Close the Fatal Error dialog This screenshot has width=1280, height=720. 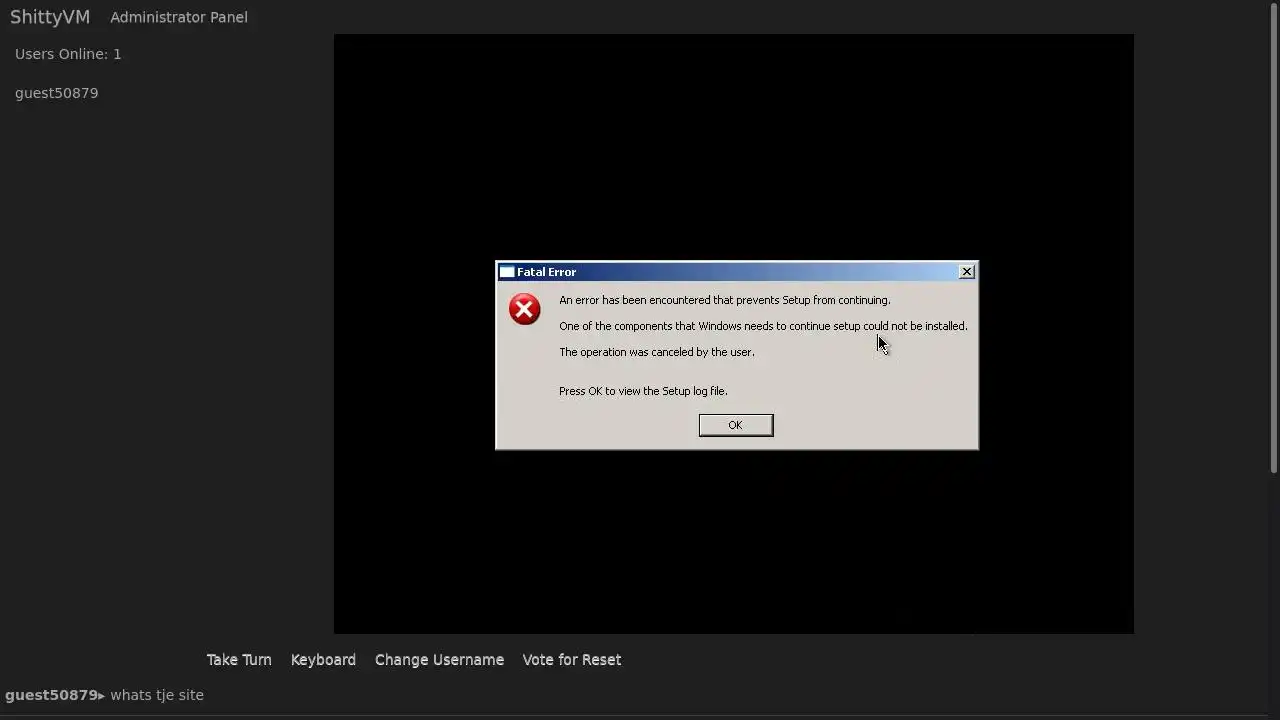point(966,272)
